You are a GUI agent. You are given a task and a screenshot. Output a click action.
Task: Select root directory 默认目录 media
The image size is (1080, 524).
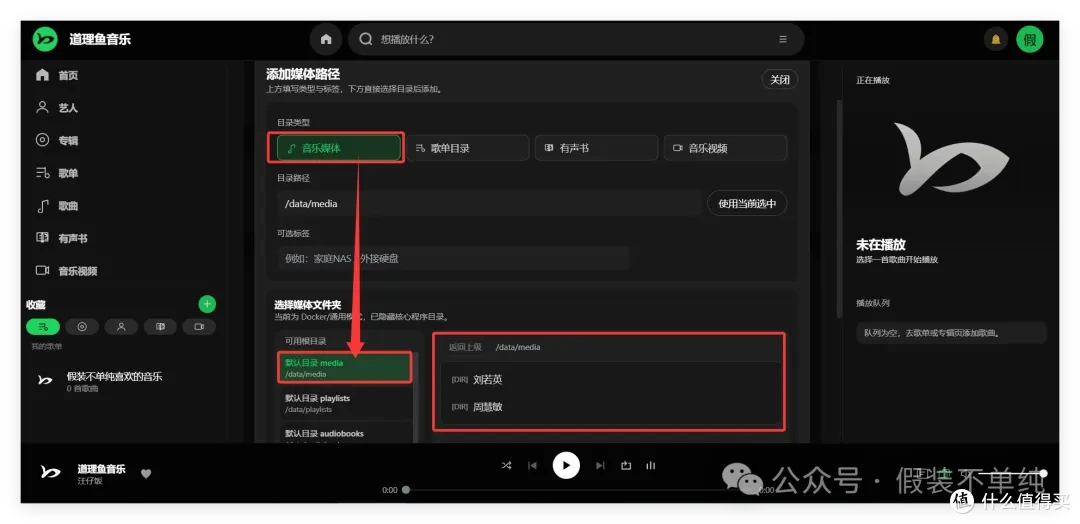[x=344, y=368]
